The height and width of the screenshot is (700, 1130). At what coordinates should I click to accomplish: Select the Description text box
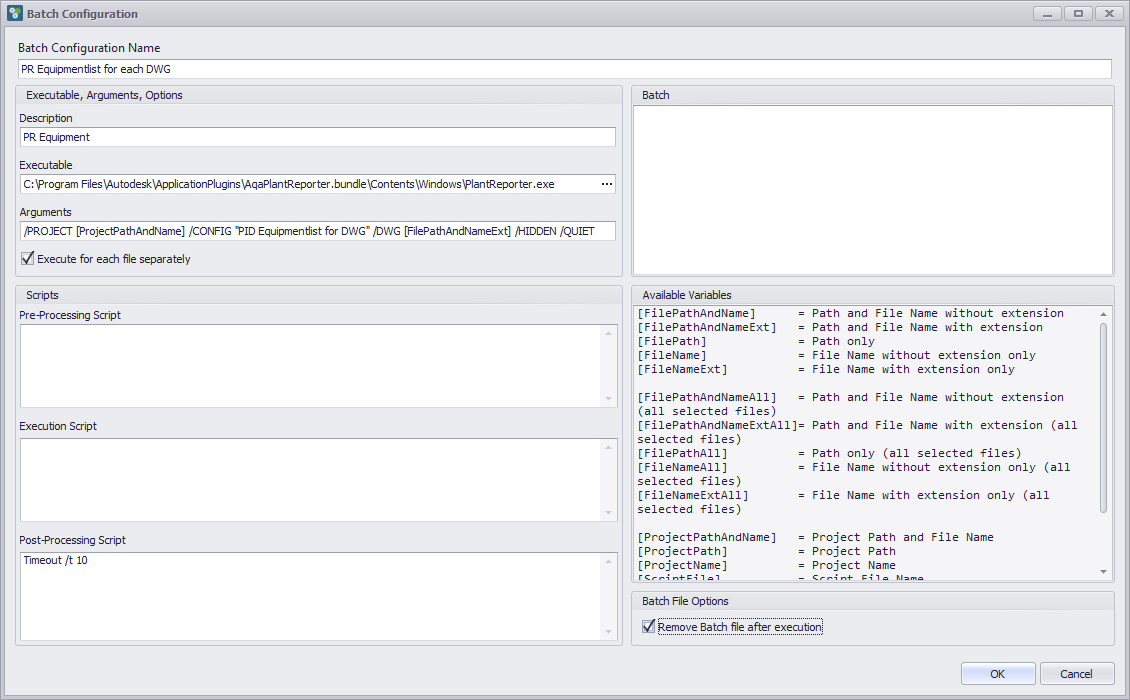coord(317,136)
